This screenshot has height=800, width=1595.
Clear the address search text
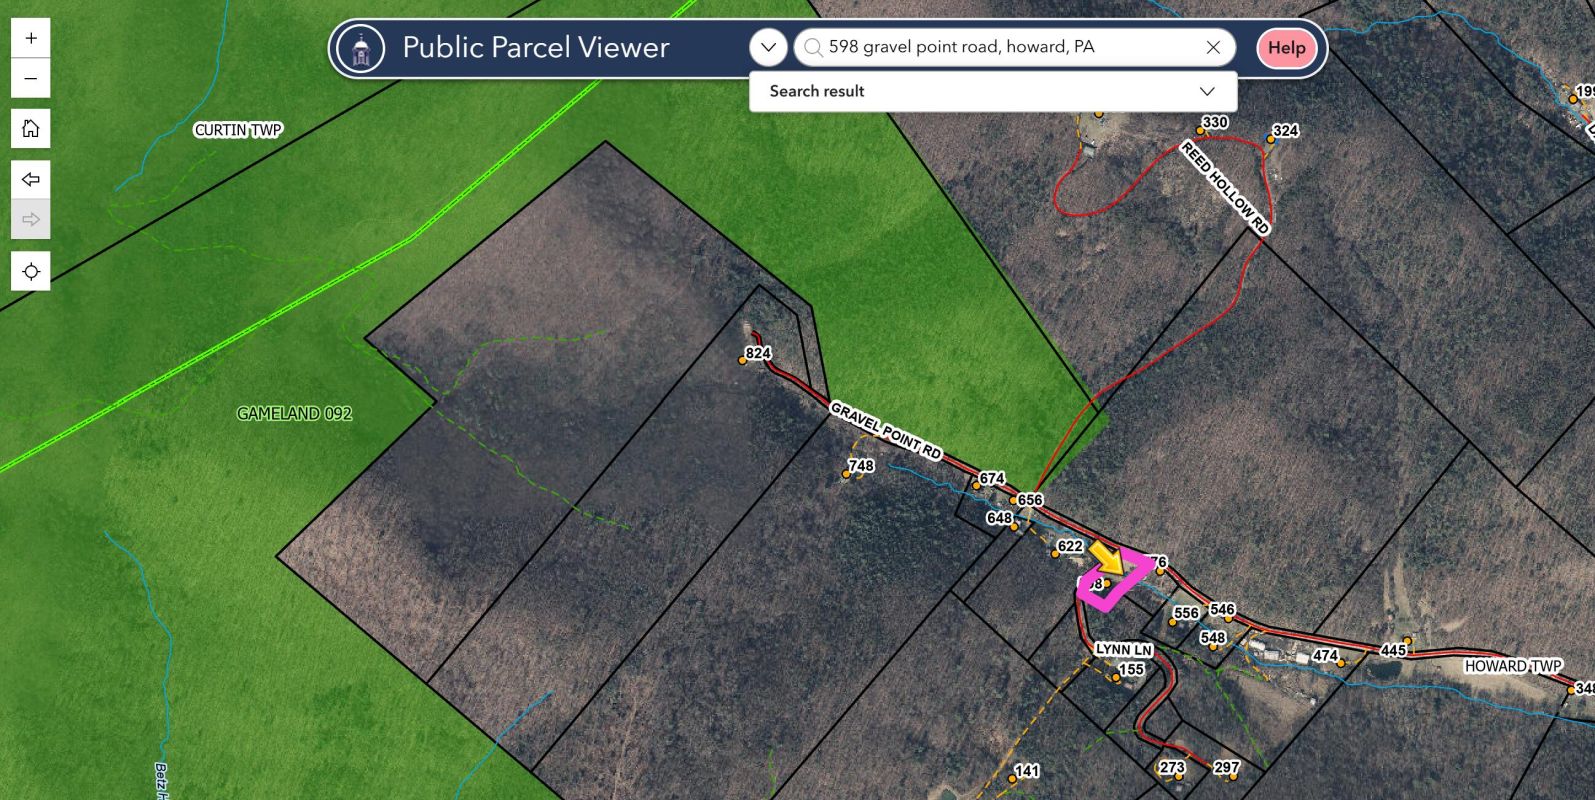pos(1212,47)
